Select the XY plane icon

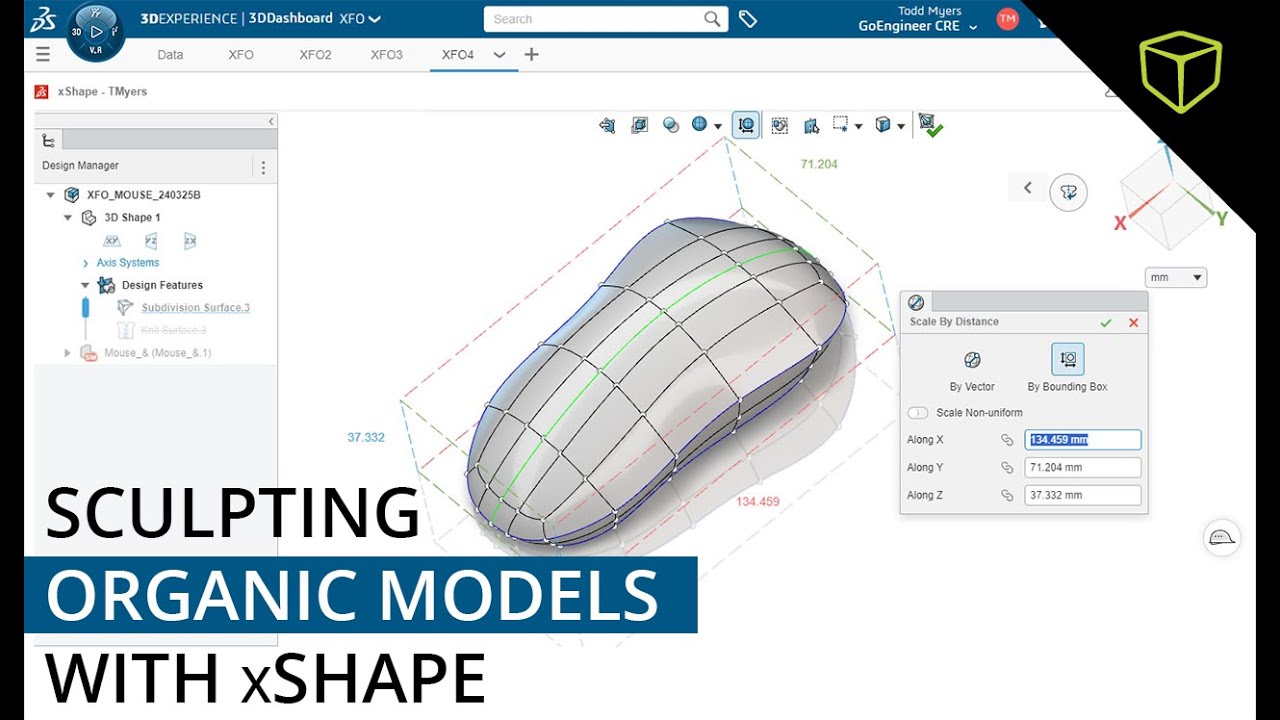click(x=112, y=241)
